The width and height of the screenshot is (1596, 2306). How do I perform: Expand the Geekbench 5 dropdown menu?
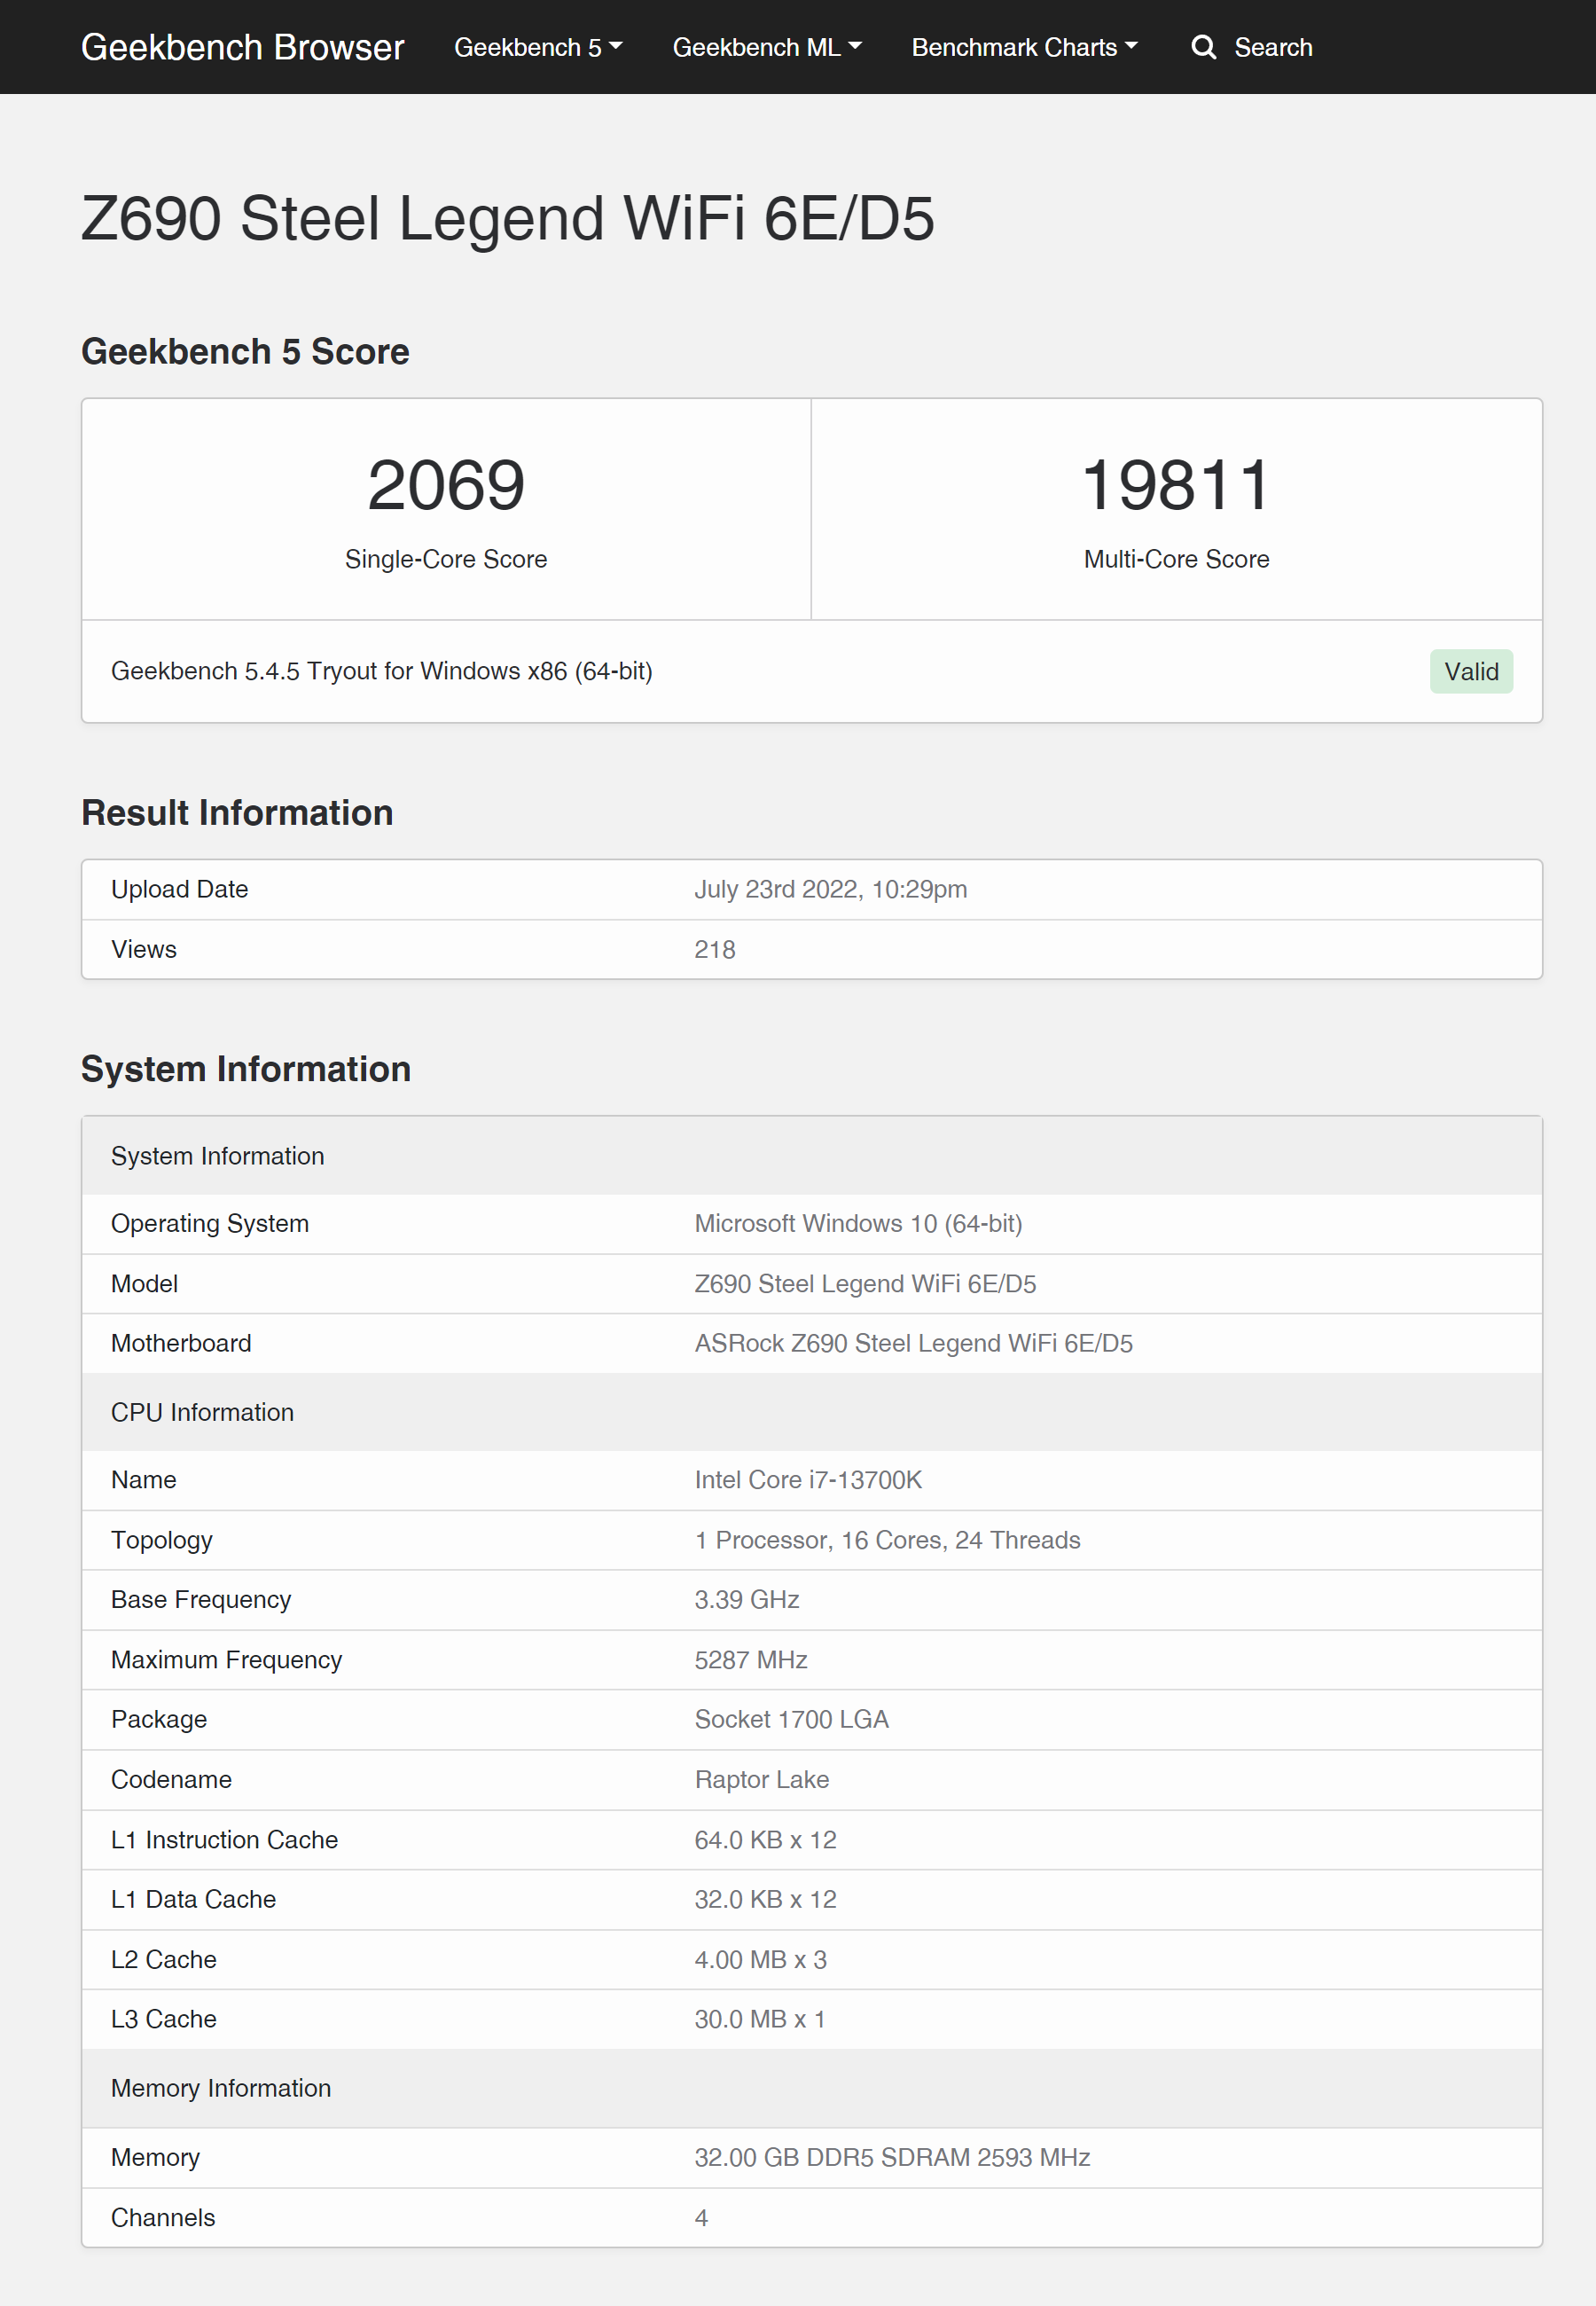[538, 47]
